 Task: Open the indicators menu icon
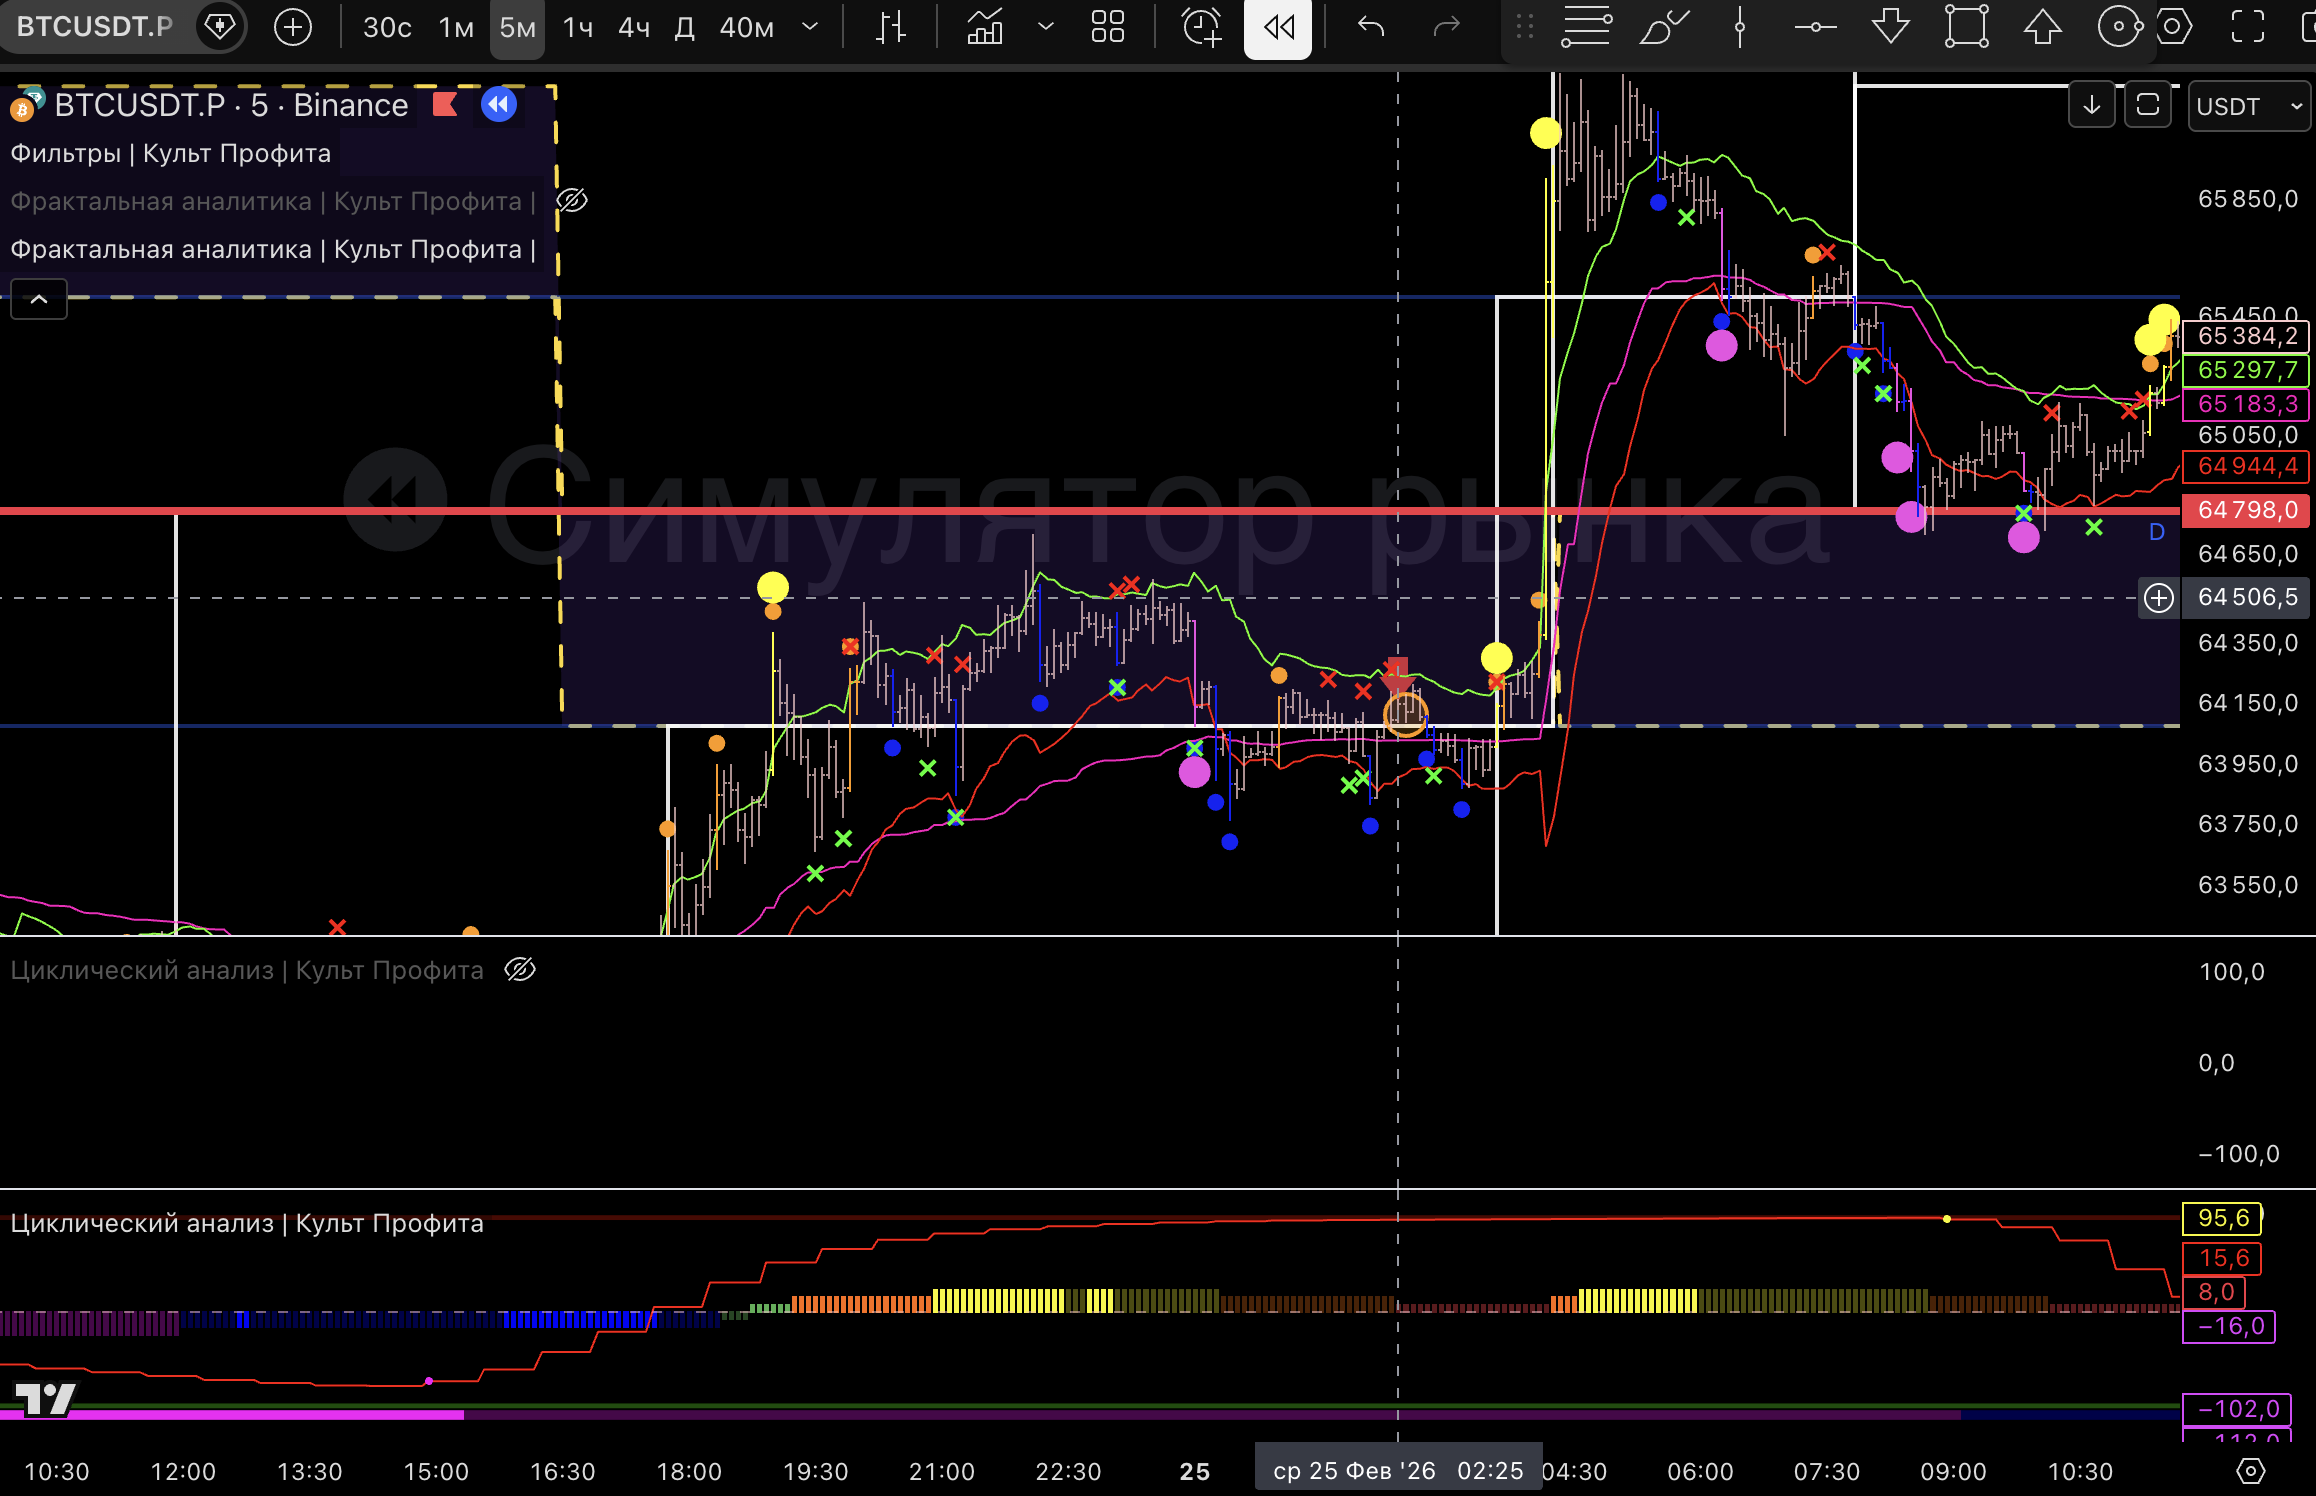coord(985,27)
